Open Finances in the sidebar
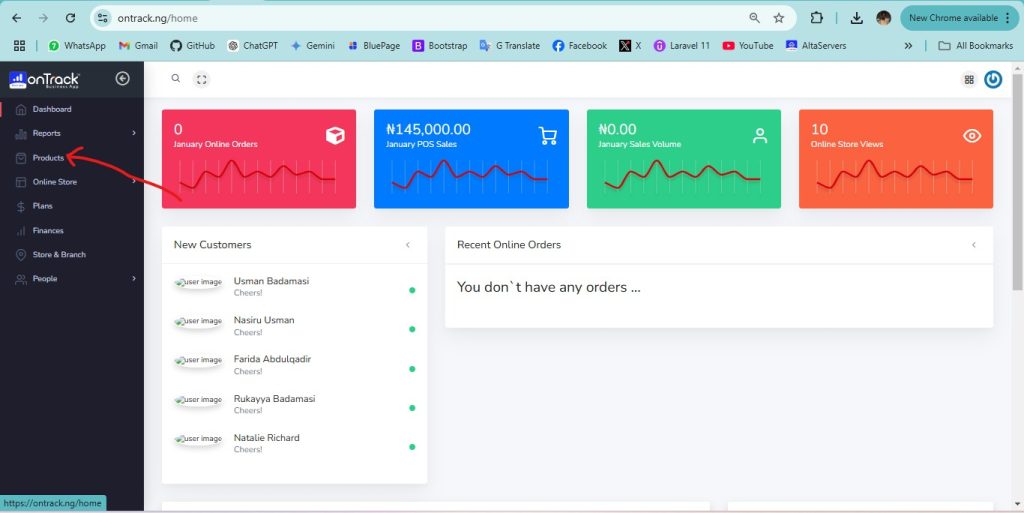The width and height of the screenshot is (1024, 513). click(48, 230)
